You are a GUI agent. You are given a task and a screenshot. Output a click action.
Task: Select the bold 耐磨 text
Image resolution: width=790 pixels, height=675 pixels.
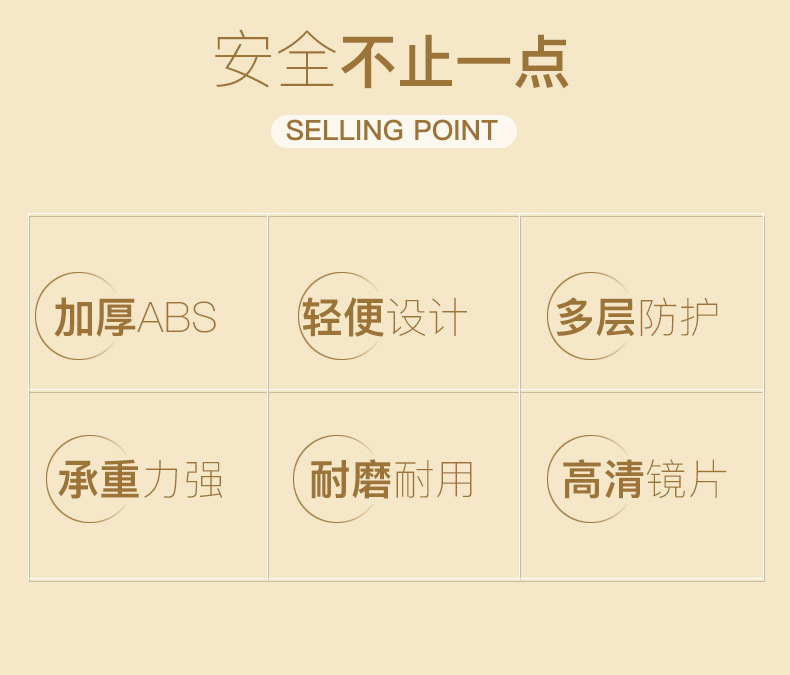350,480
